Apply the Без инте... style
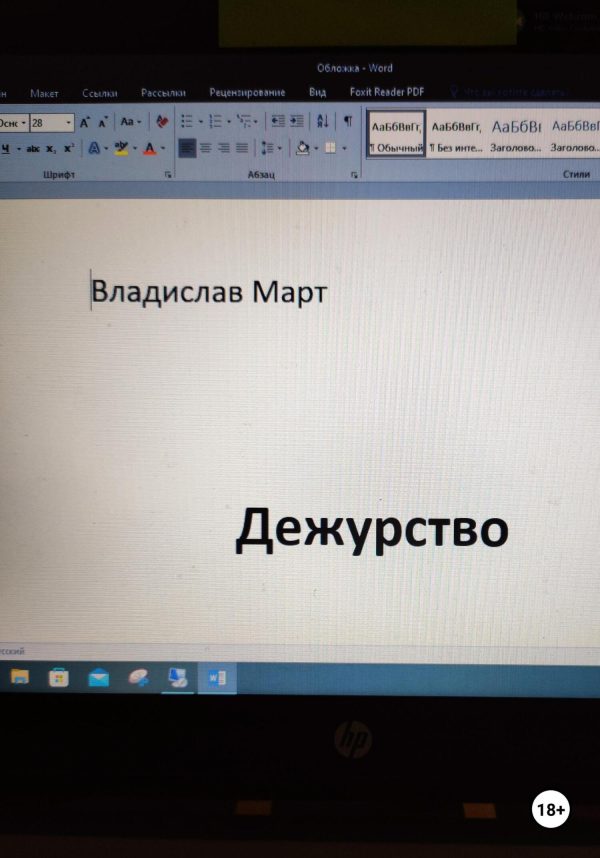 pos(456,135)
